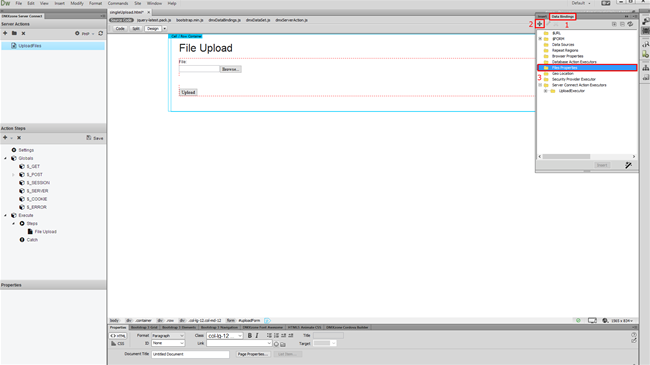The image size is (650, 365).
Task: Switch to the Data Bindings tab
Action: point(563,17)
